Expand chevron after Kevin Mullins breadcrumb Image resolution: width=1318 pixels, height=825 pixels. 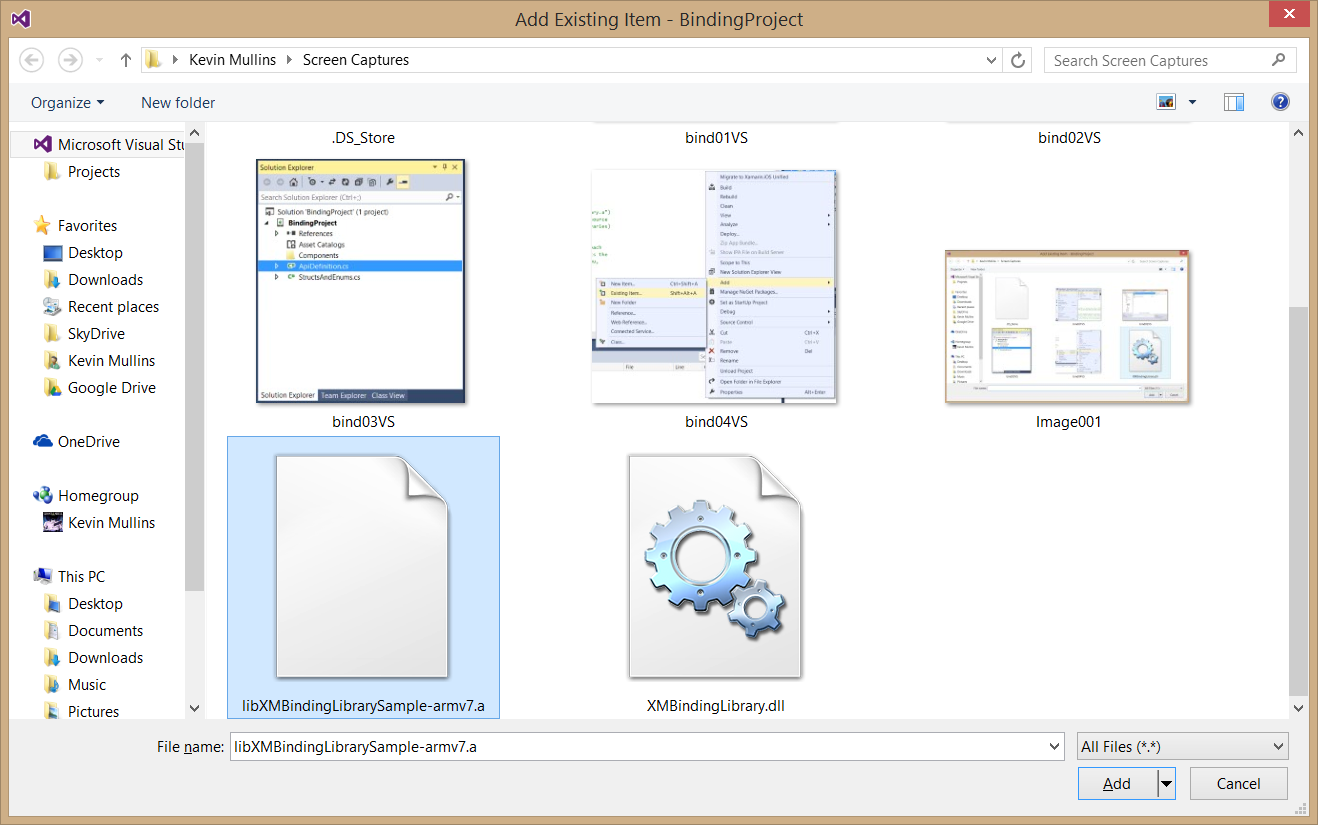pos(292,60)
